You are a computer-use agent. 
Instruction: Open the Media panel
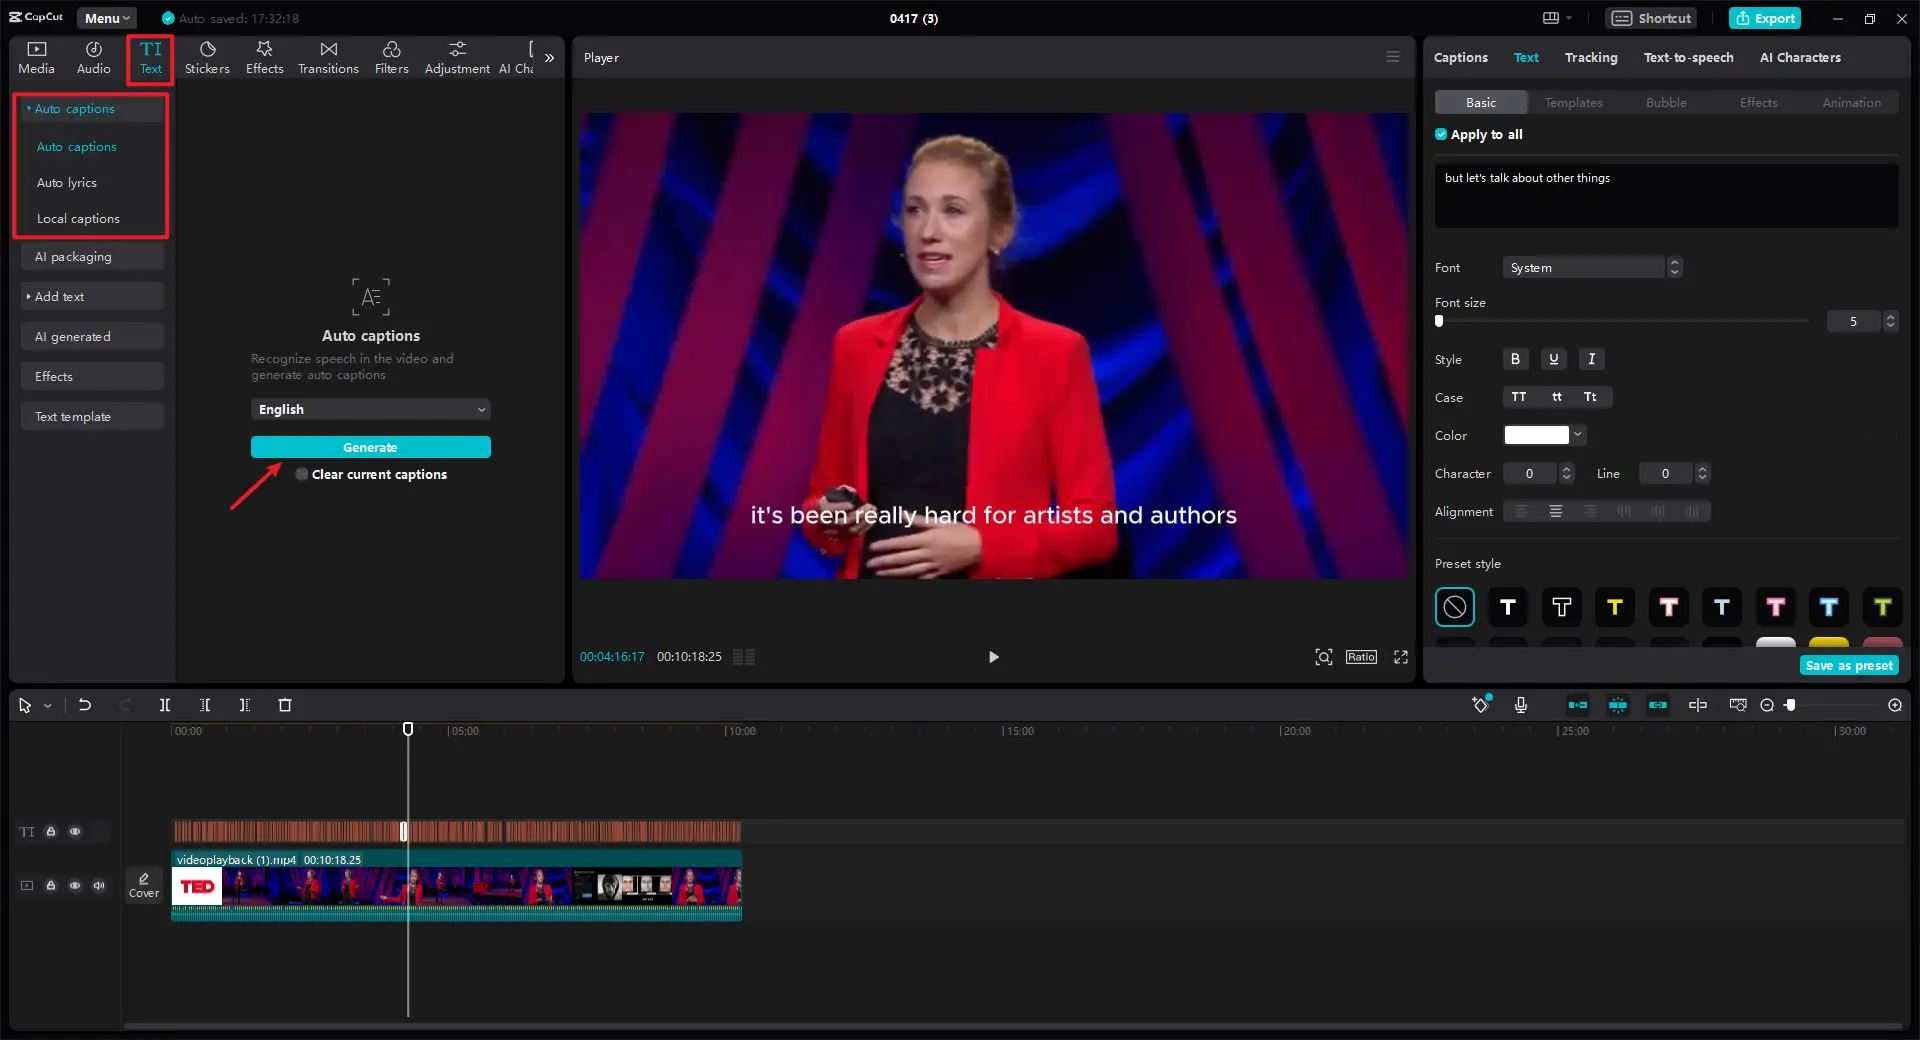click(36, 57)
